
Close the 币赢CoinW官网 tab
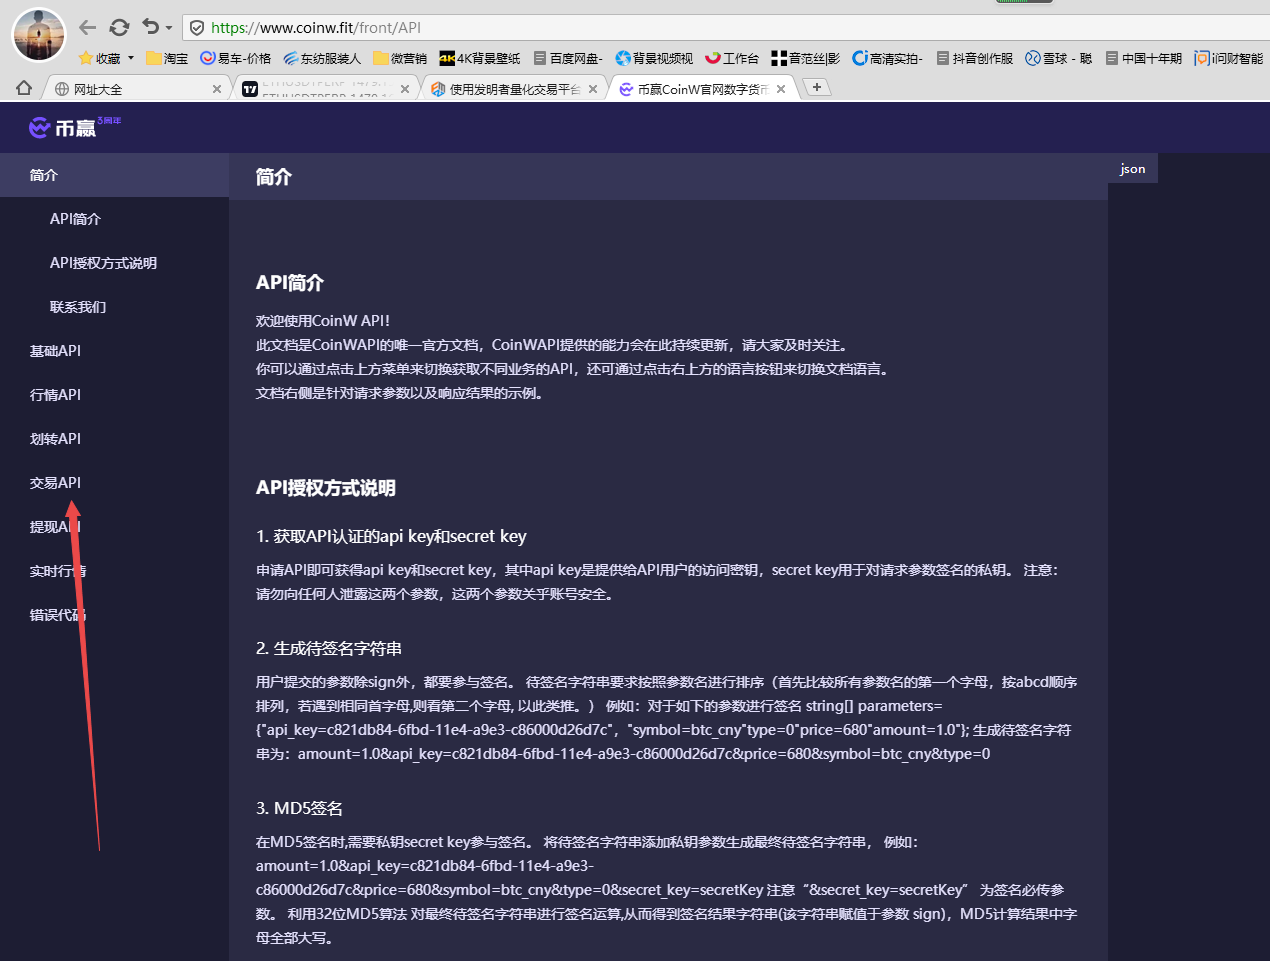click(781, 89)
